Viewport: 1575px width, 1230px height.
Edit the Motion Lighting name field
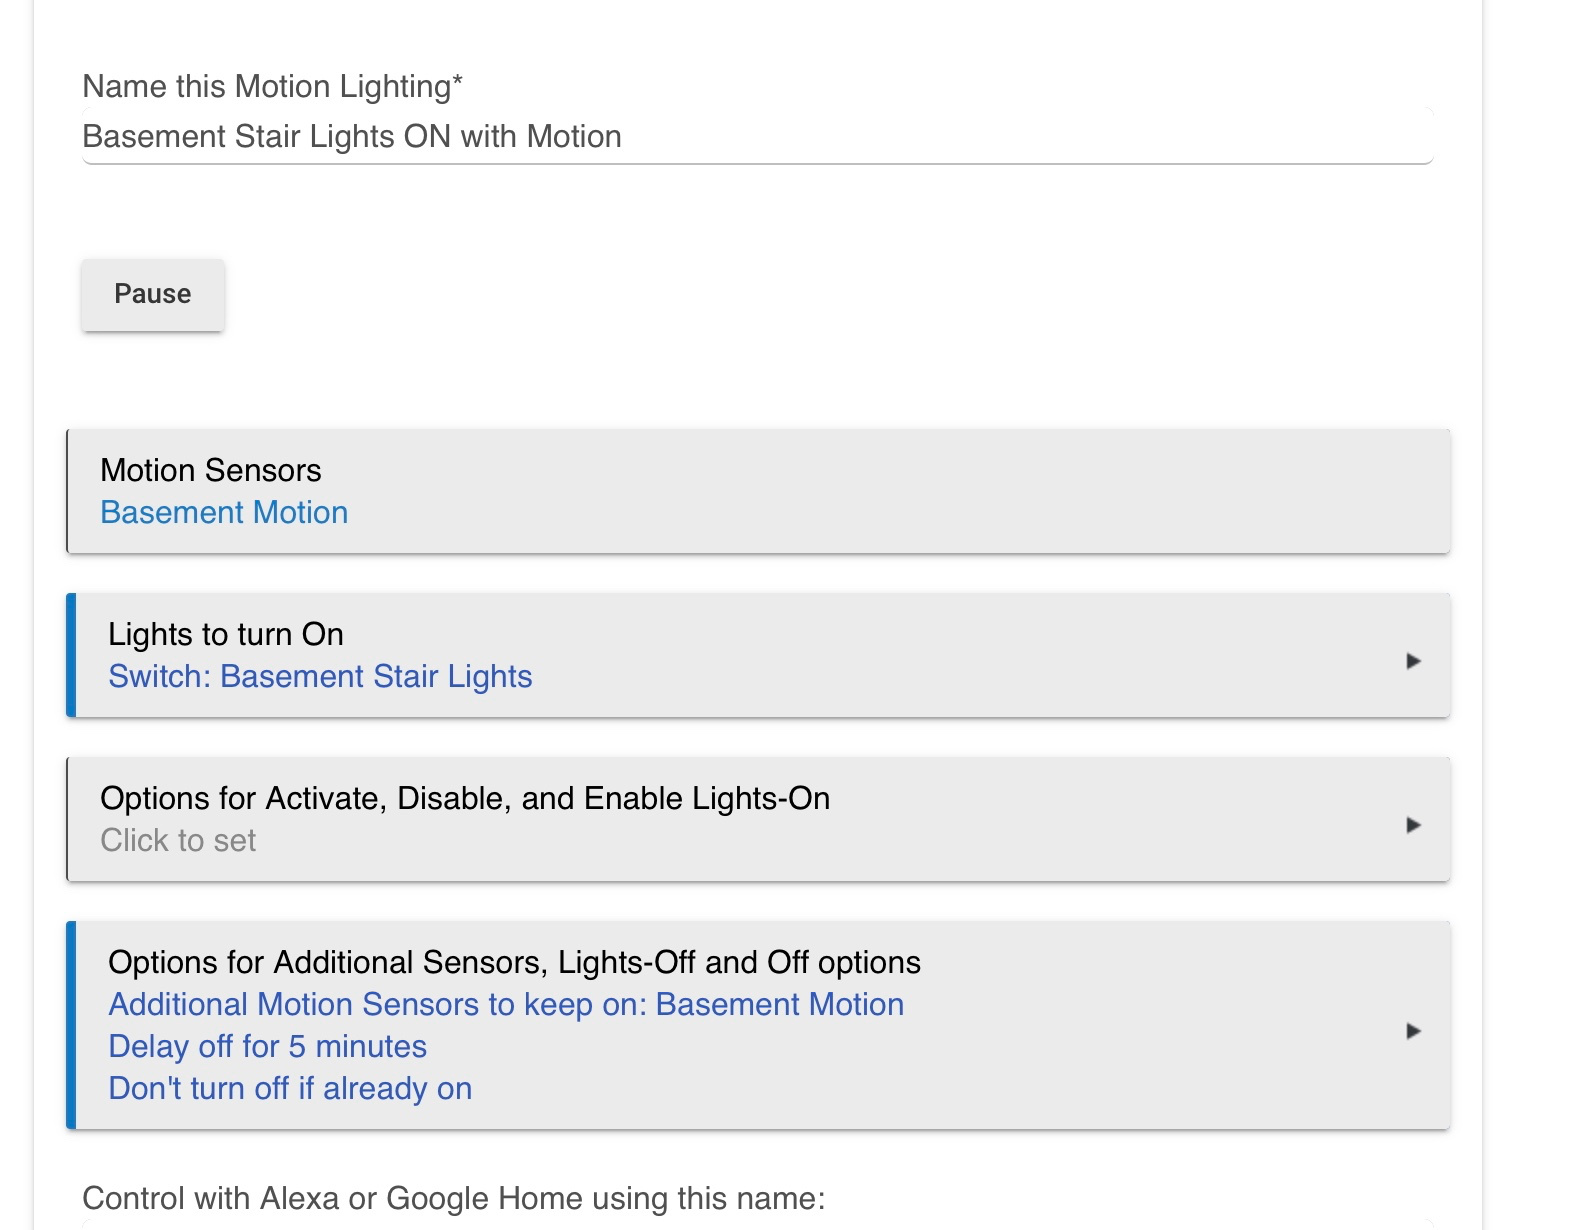pos(757,137)
